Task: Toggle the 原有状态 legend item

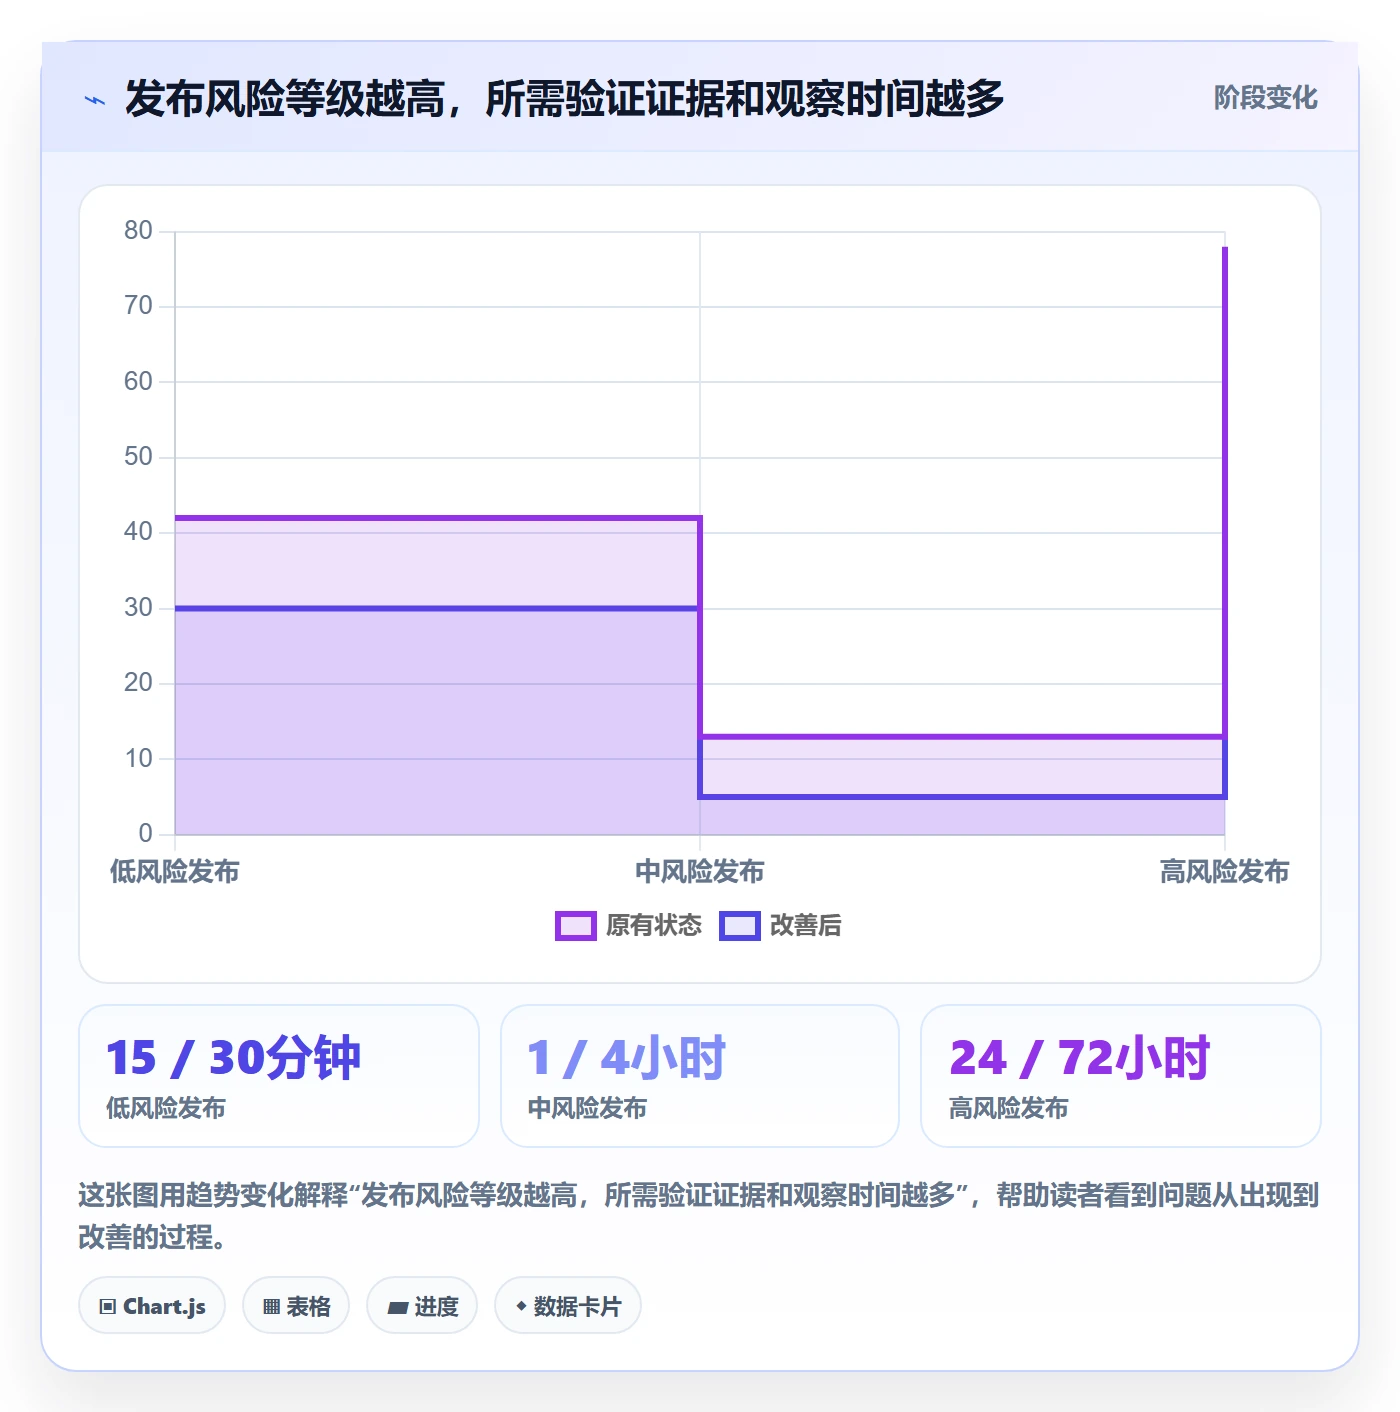Action: point(629,926)
